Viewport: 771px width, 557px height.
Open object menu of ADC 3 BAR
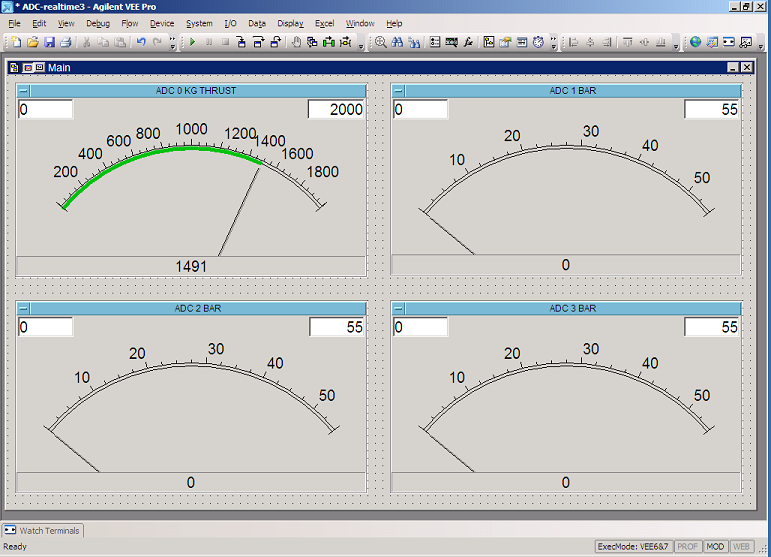coord(399,309)
